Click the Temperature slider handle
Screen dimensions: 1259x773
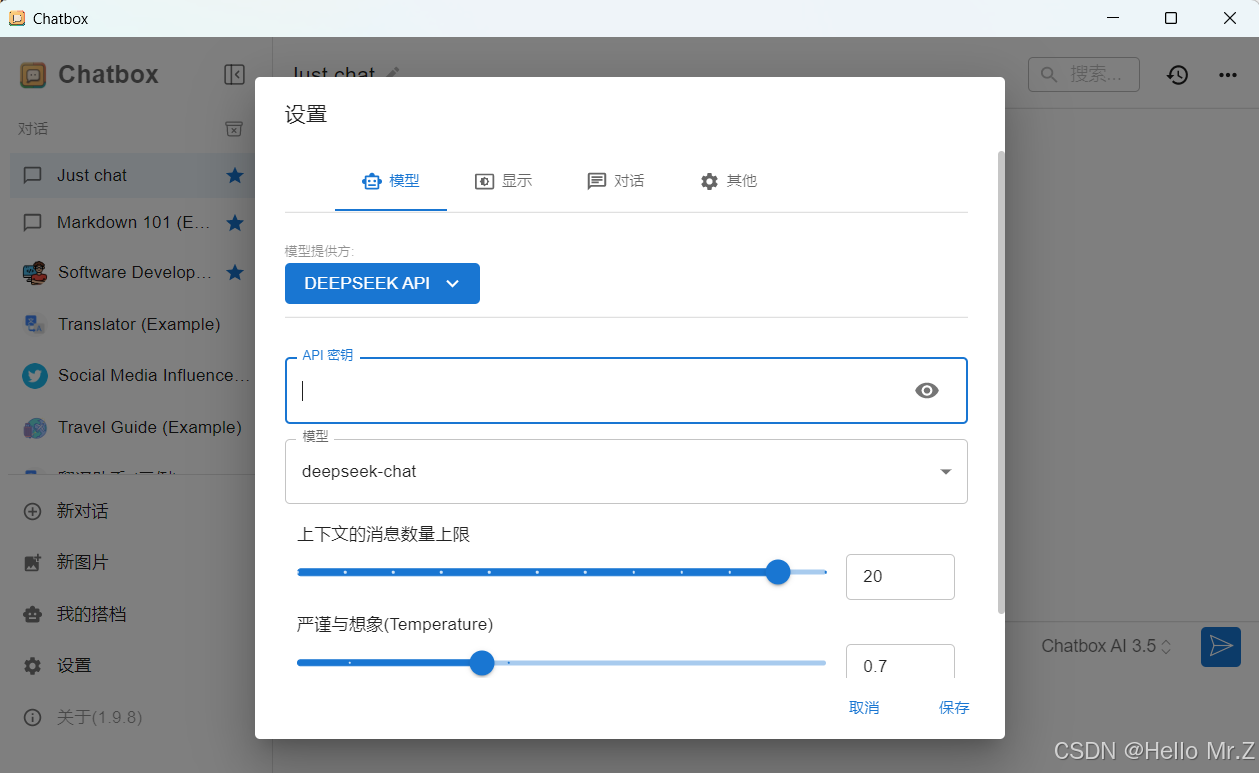[x=482, y=663]
